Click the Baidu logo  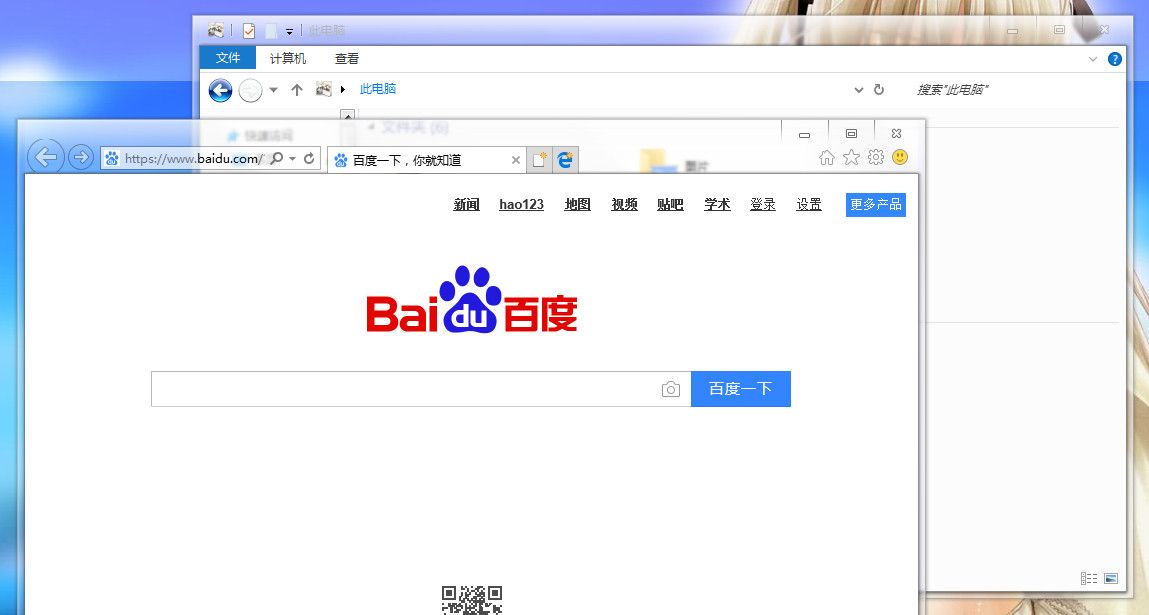pyautogui.click(x=471, y=300)
